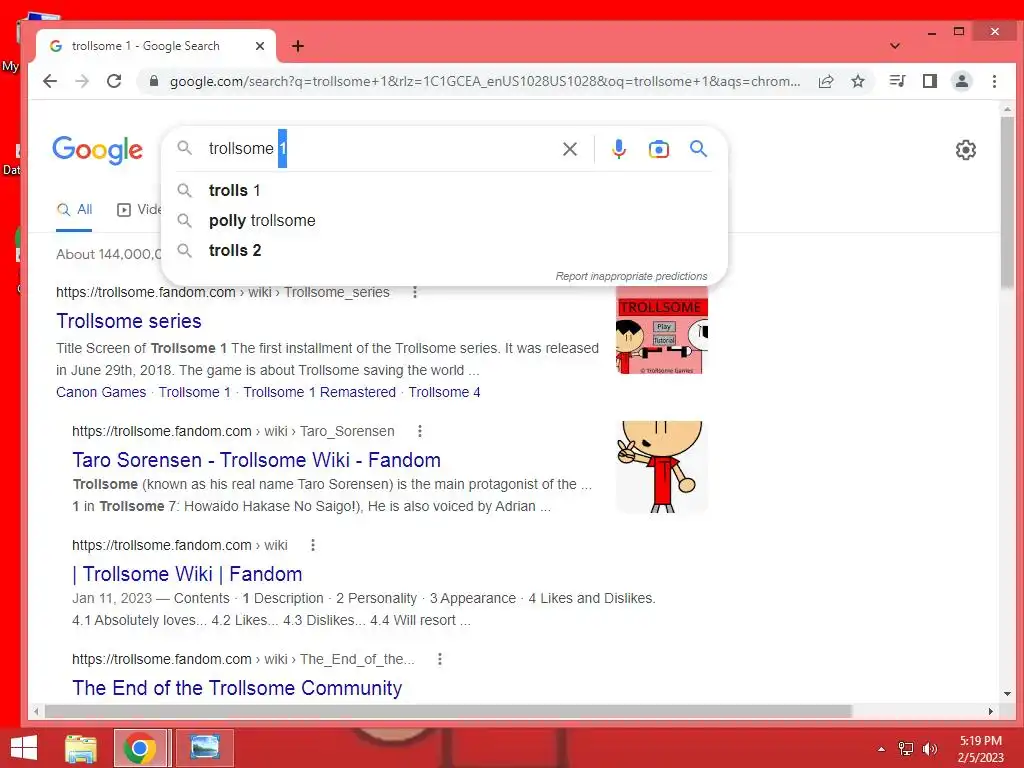Click the TROLLSOME title screen thumbnail

pyautogui.click(x=662, y=330)
